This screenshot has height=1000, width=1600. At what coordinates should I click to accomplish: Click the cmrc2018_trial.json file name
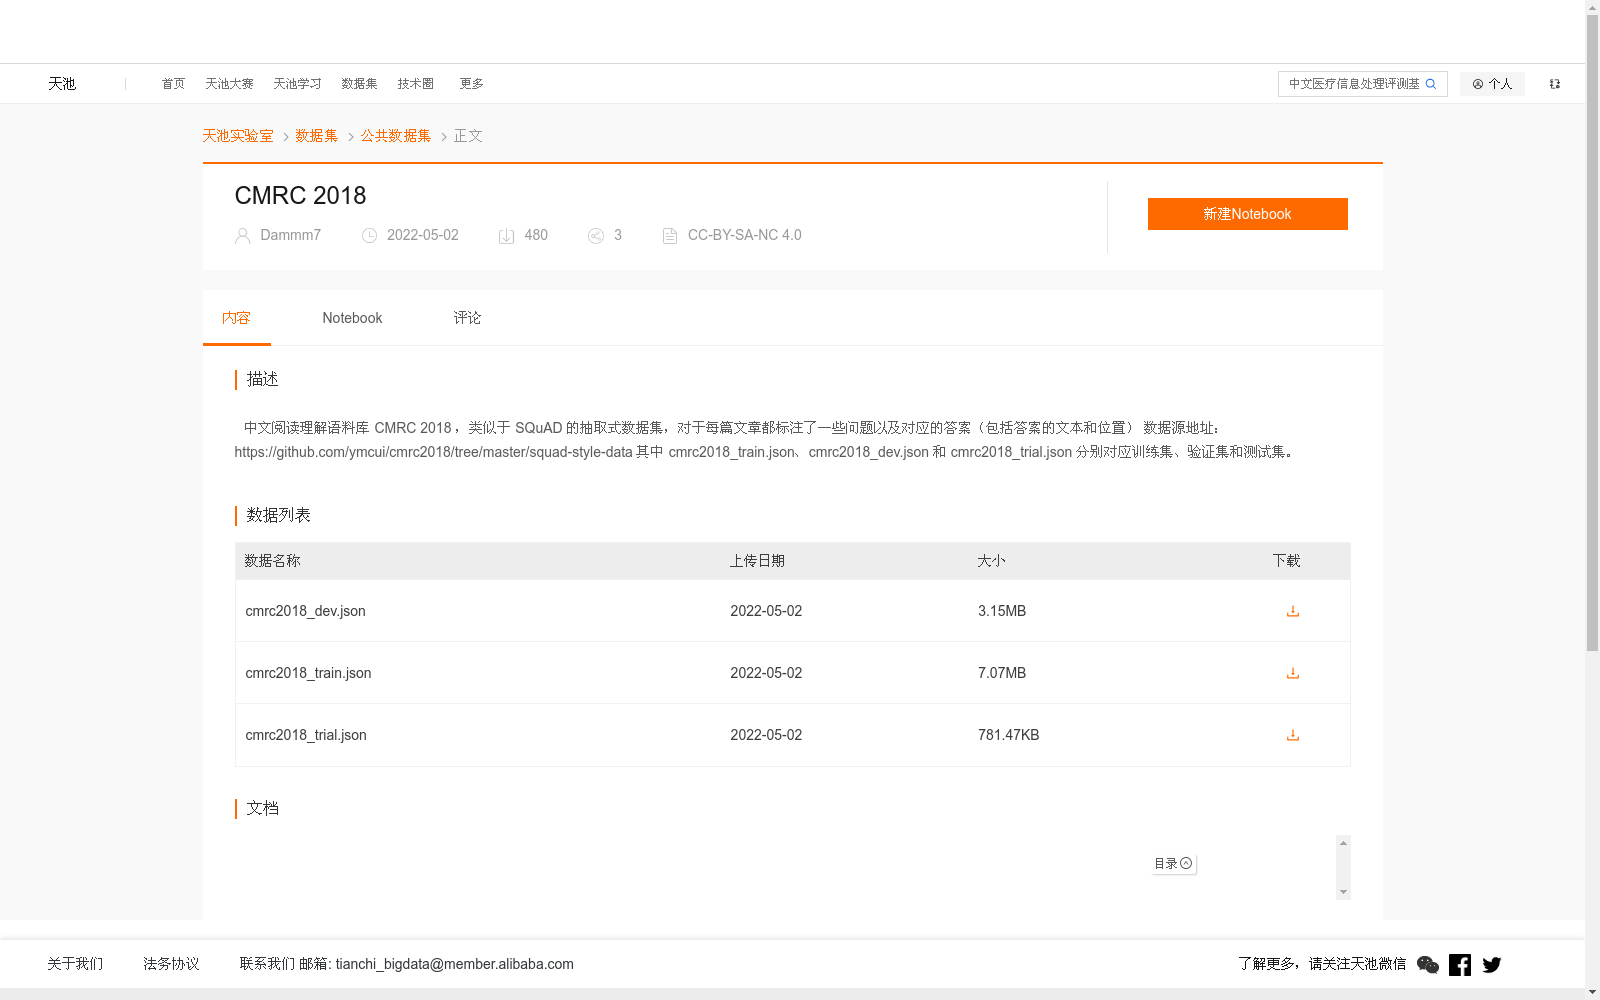tap(306, 735)
